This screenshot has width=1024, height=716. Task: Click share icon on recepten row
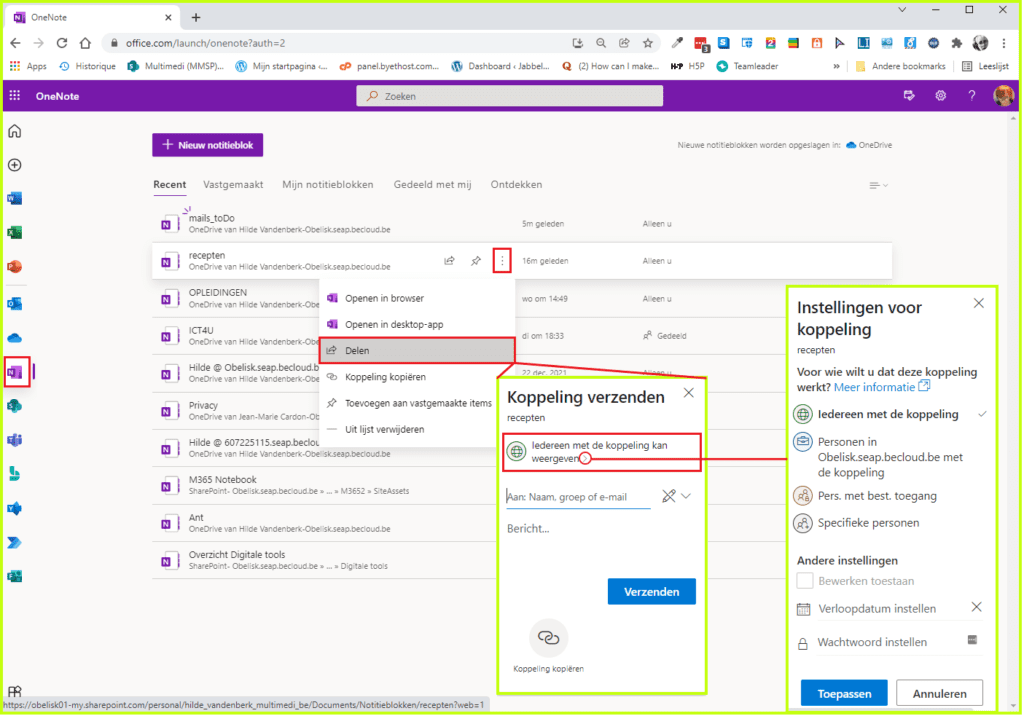click(x=449, y=261)
